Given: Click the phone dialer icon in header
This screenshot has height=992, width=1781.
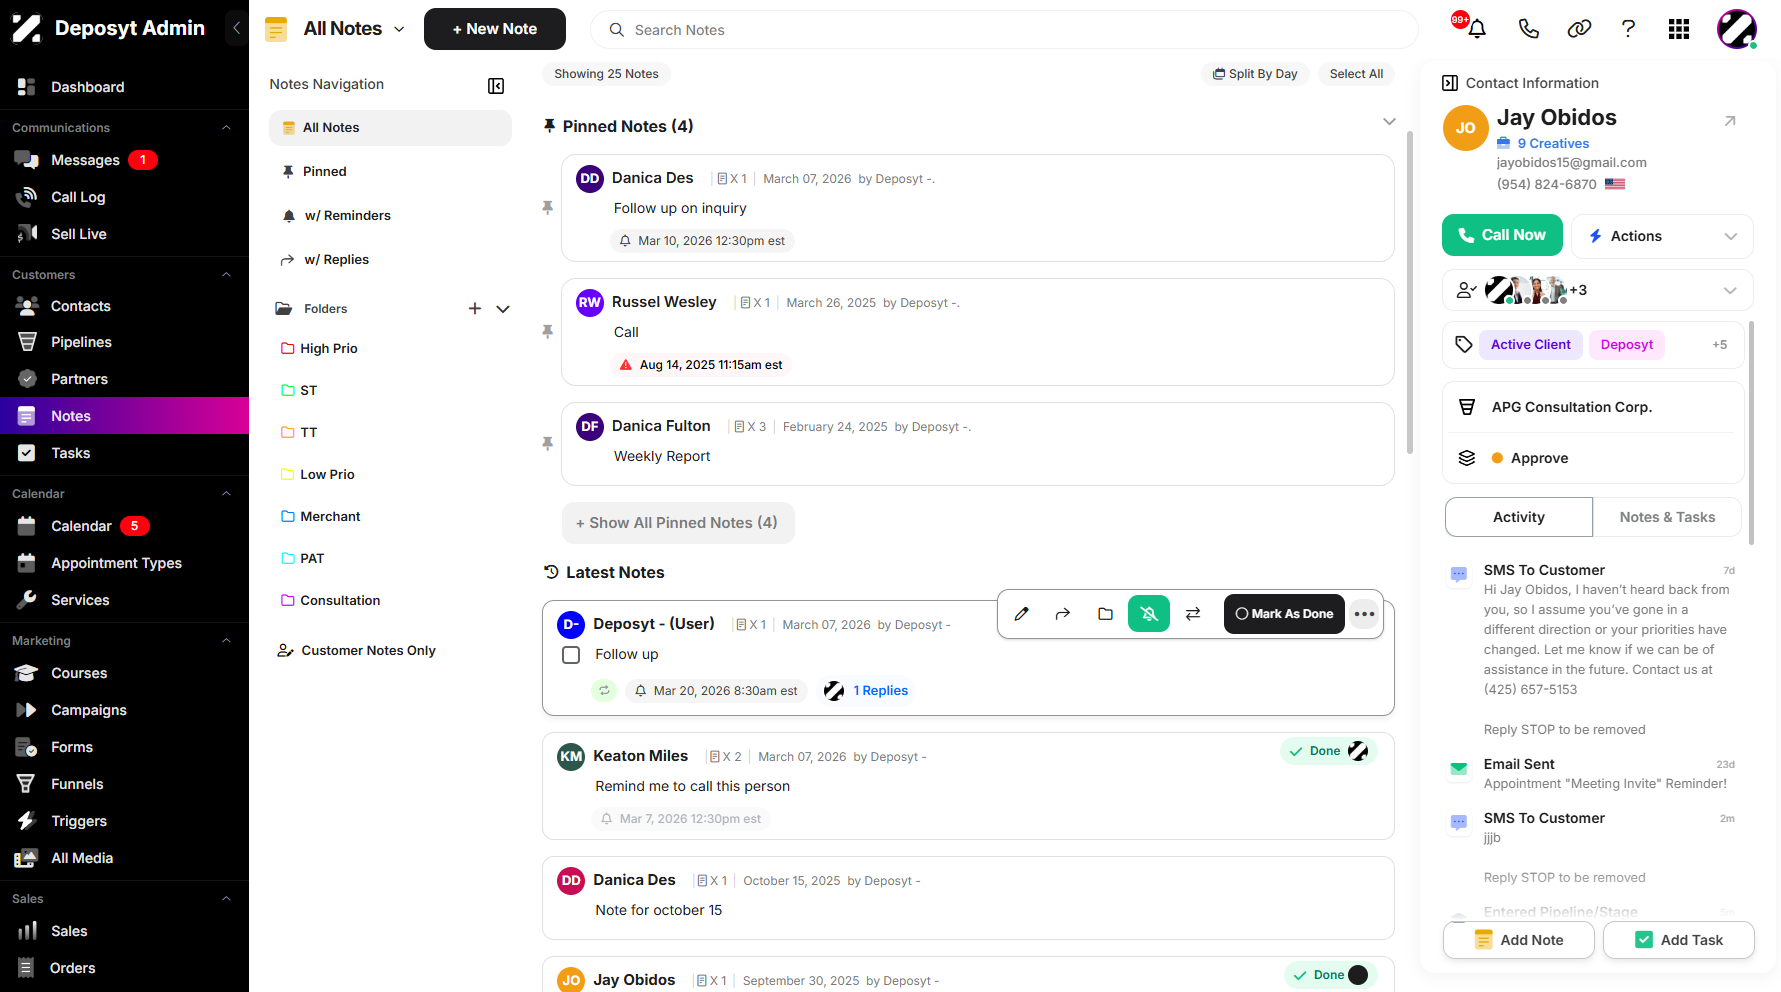Looking at the screenshot, I should [1528, 29].
